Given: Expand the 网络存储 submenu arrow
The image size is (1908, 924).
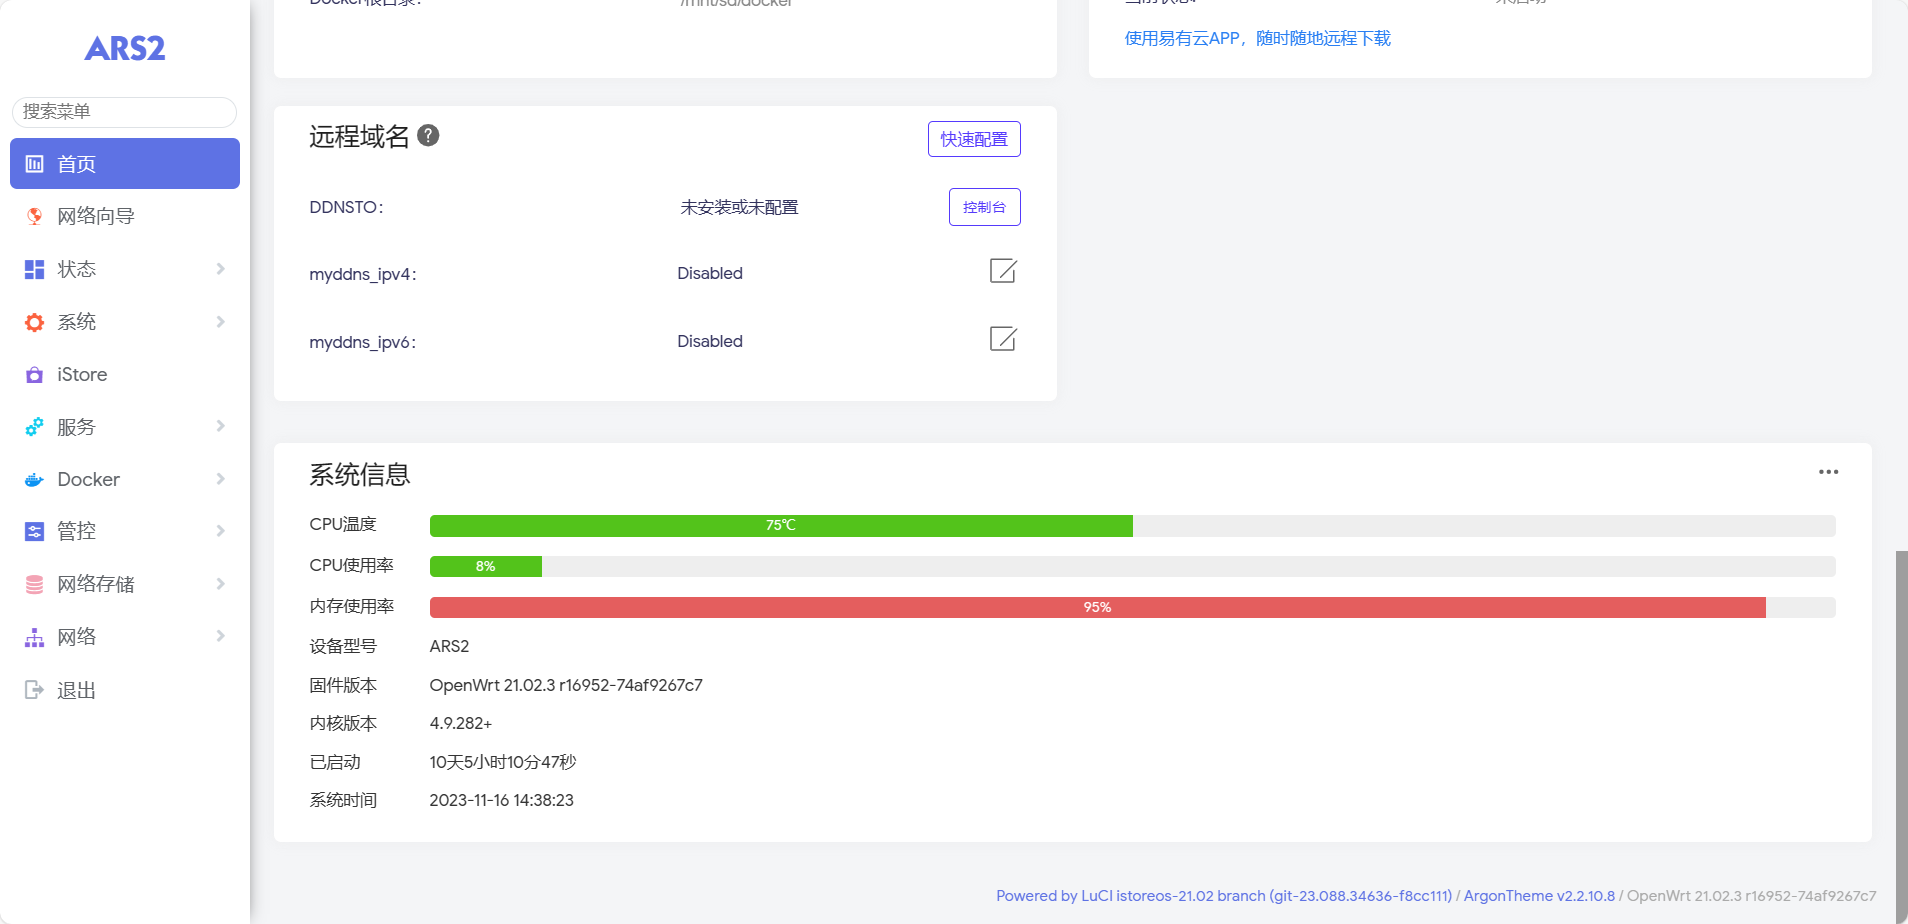Looking at the screenshot, I should (x=220, y=584).
